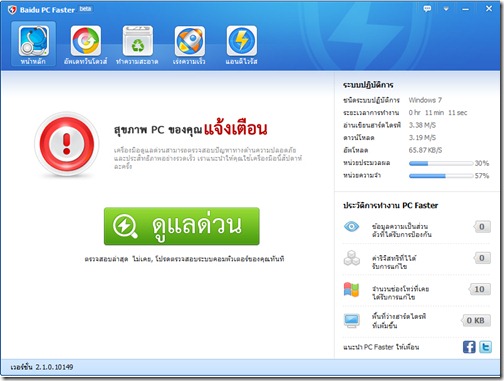Close the Baidu PC Faster window
The width and height of the screenshot is (504, 381).
click(489, 9)
